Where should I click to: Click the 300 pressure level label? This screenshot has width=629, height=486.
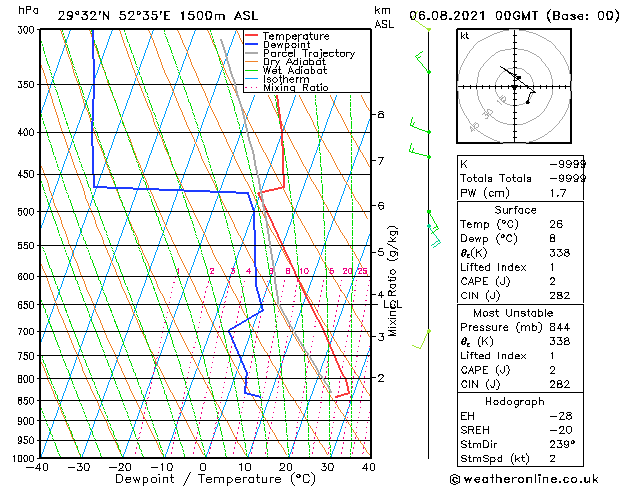[28, 30]
